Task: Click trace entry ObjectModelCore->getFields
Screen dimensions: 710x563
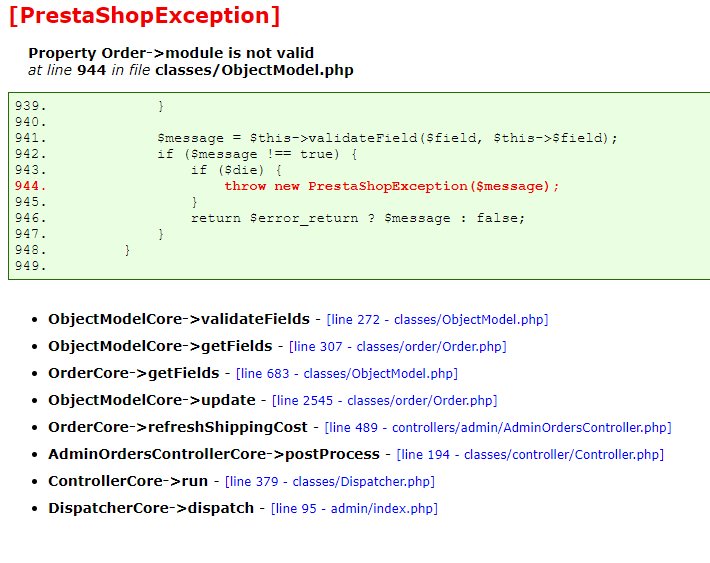Action: (160, 346)
